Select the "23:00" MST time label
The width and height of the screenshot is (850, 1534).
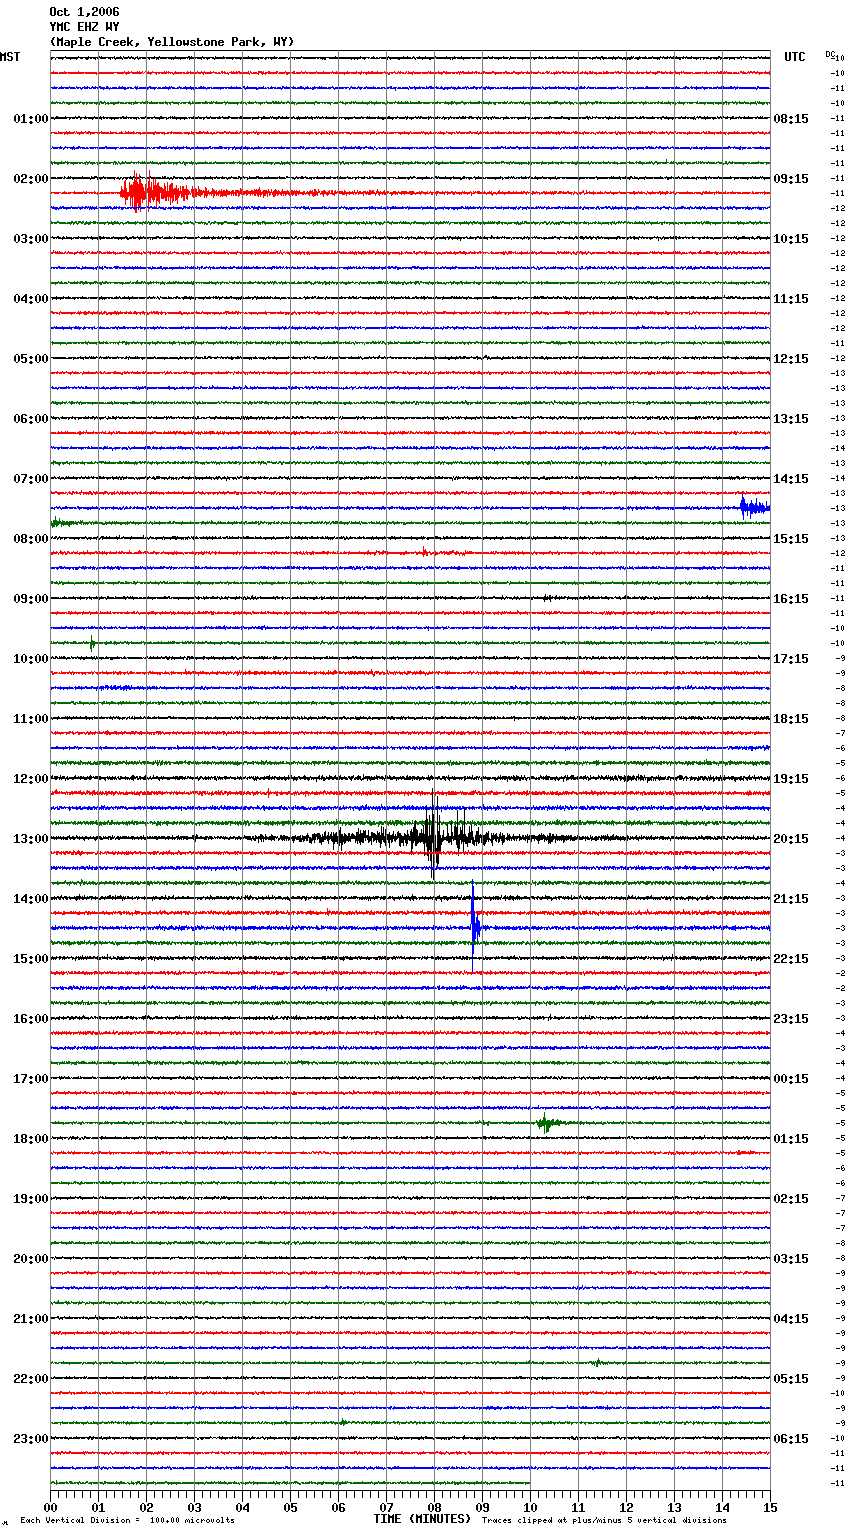pos(31,1439)
